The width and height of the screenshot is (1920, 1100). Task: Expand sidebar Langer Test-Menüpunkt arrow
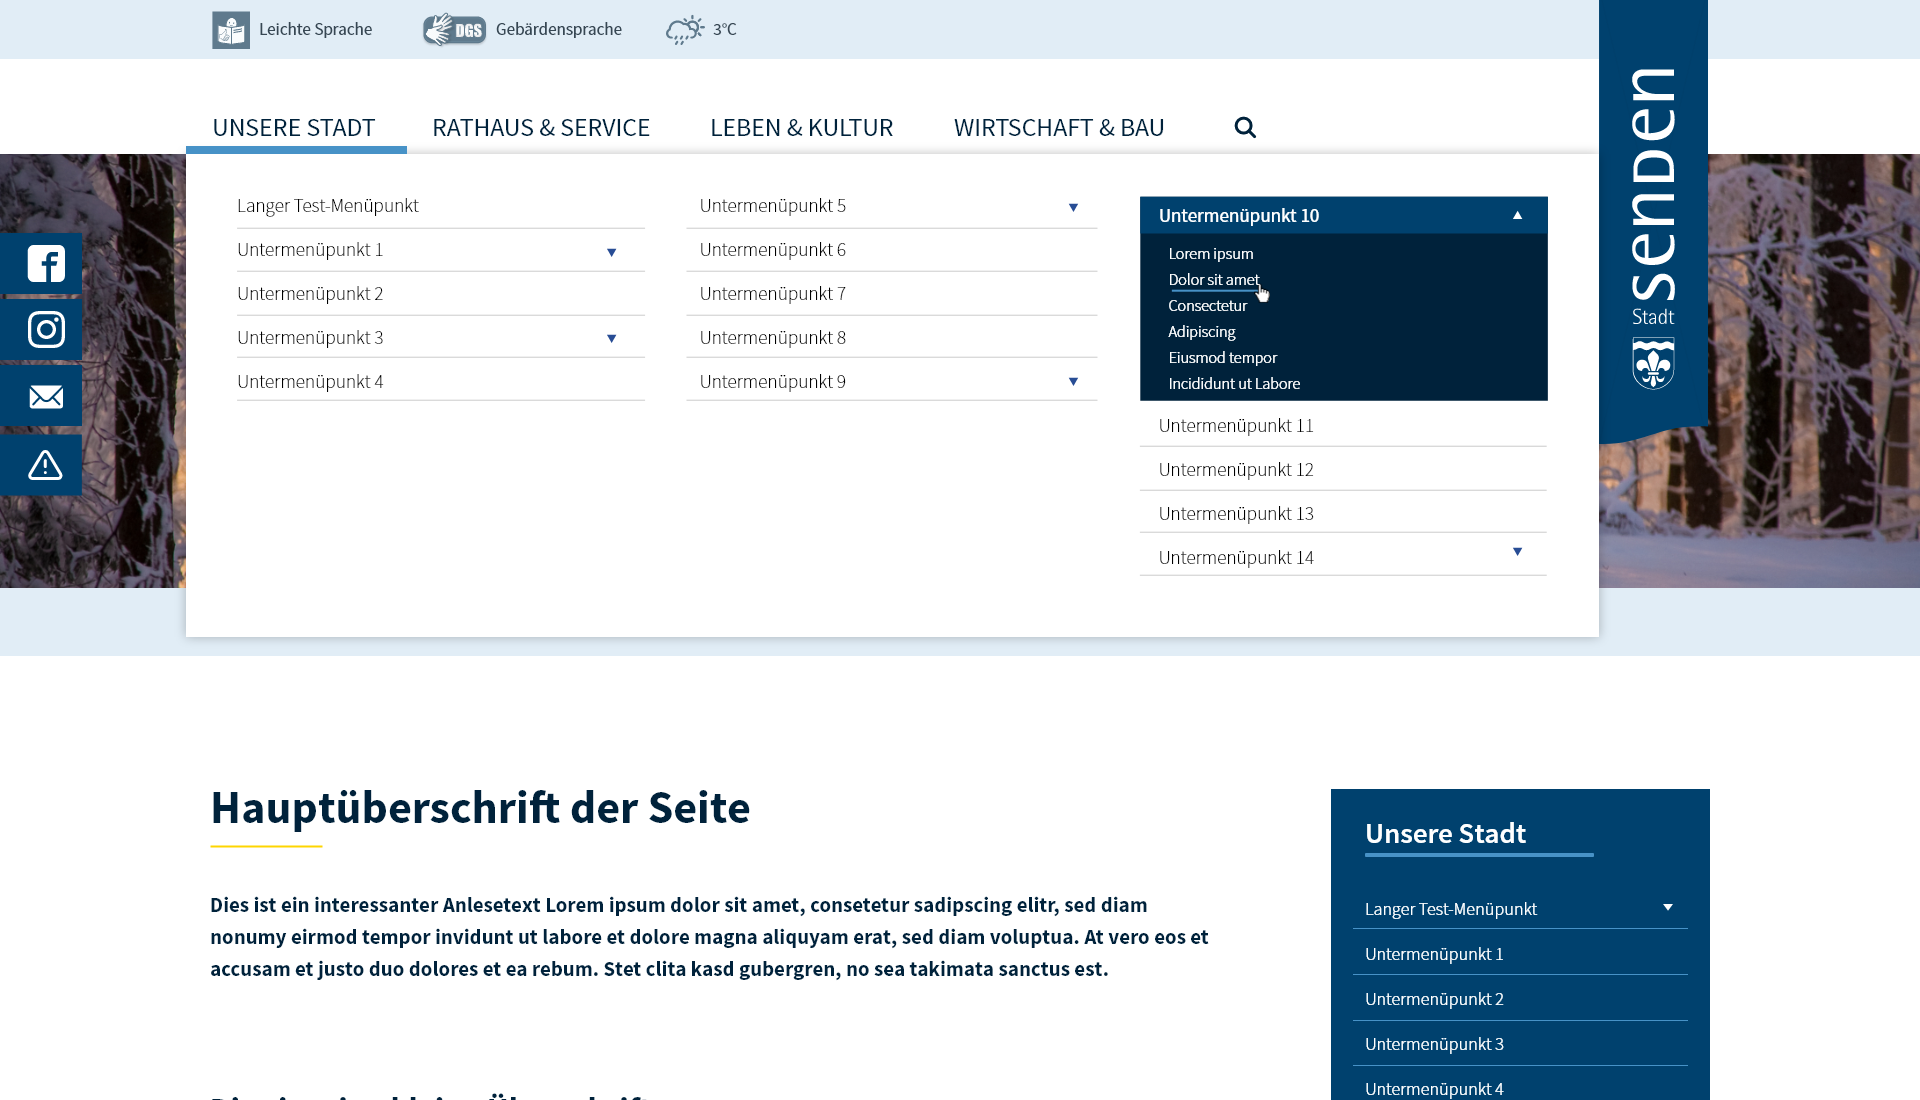pos(1667,907)
